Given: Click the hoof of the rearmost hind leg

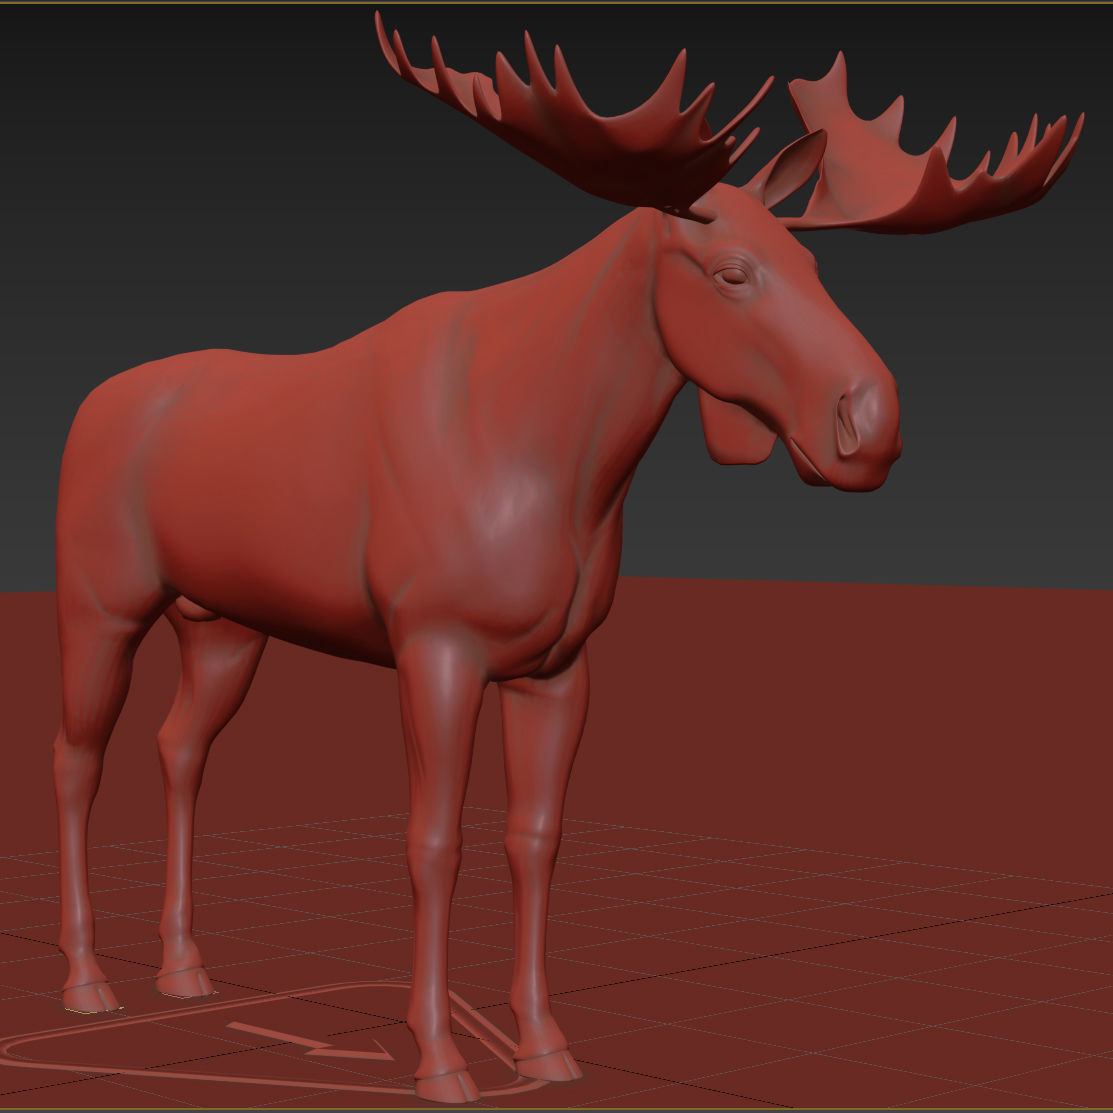Looking at the screenshot, I should (90, 997).
